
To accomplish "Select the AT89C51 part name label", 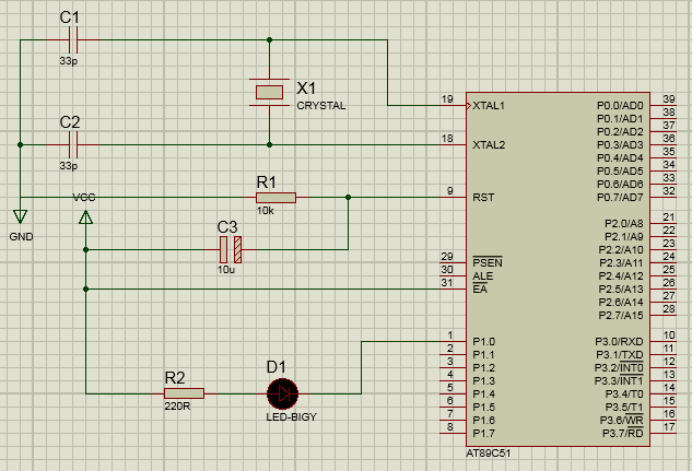I will (487, 452).
